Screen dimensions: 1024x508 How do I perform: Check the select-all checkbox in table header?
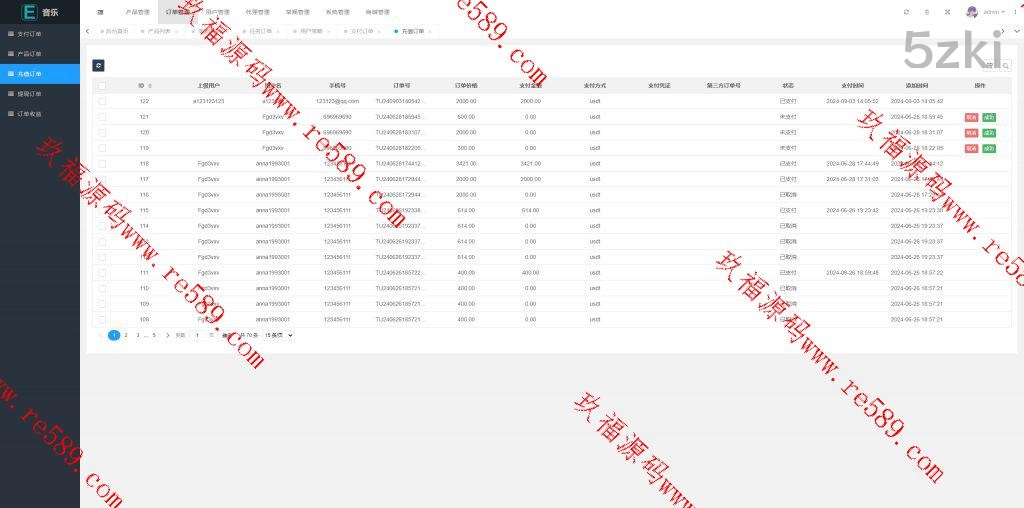[x=102, y=86]
